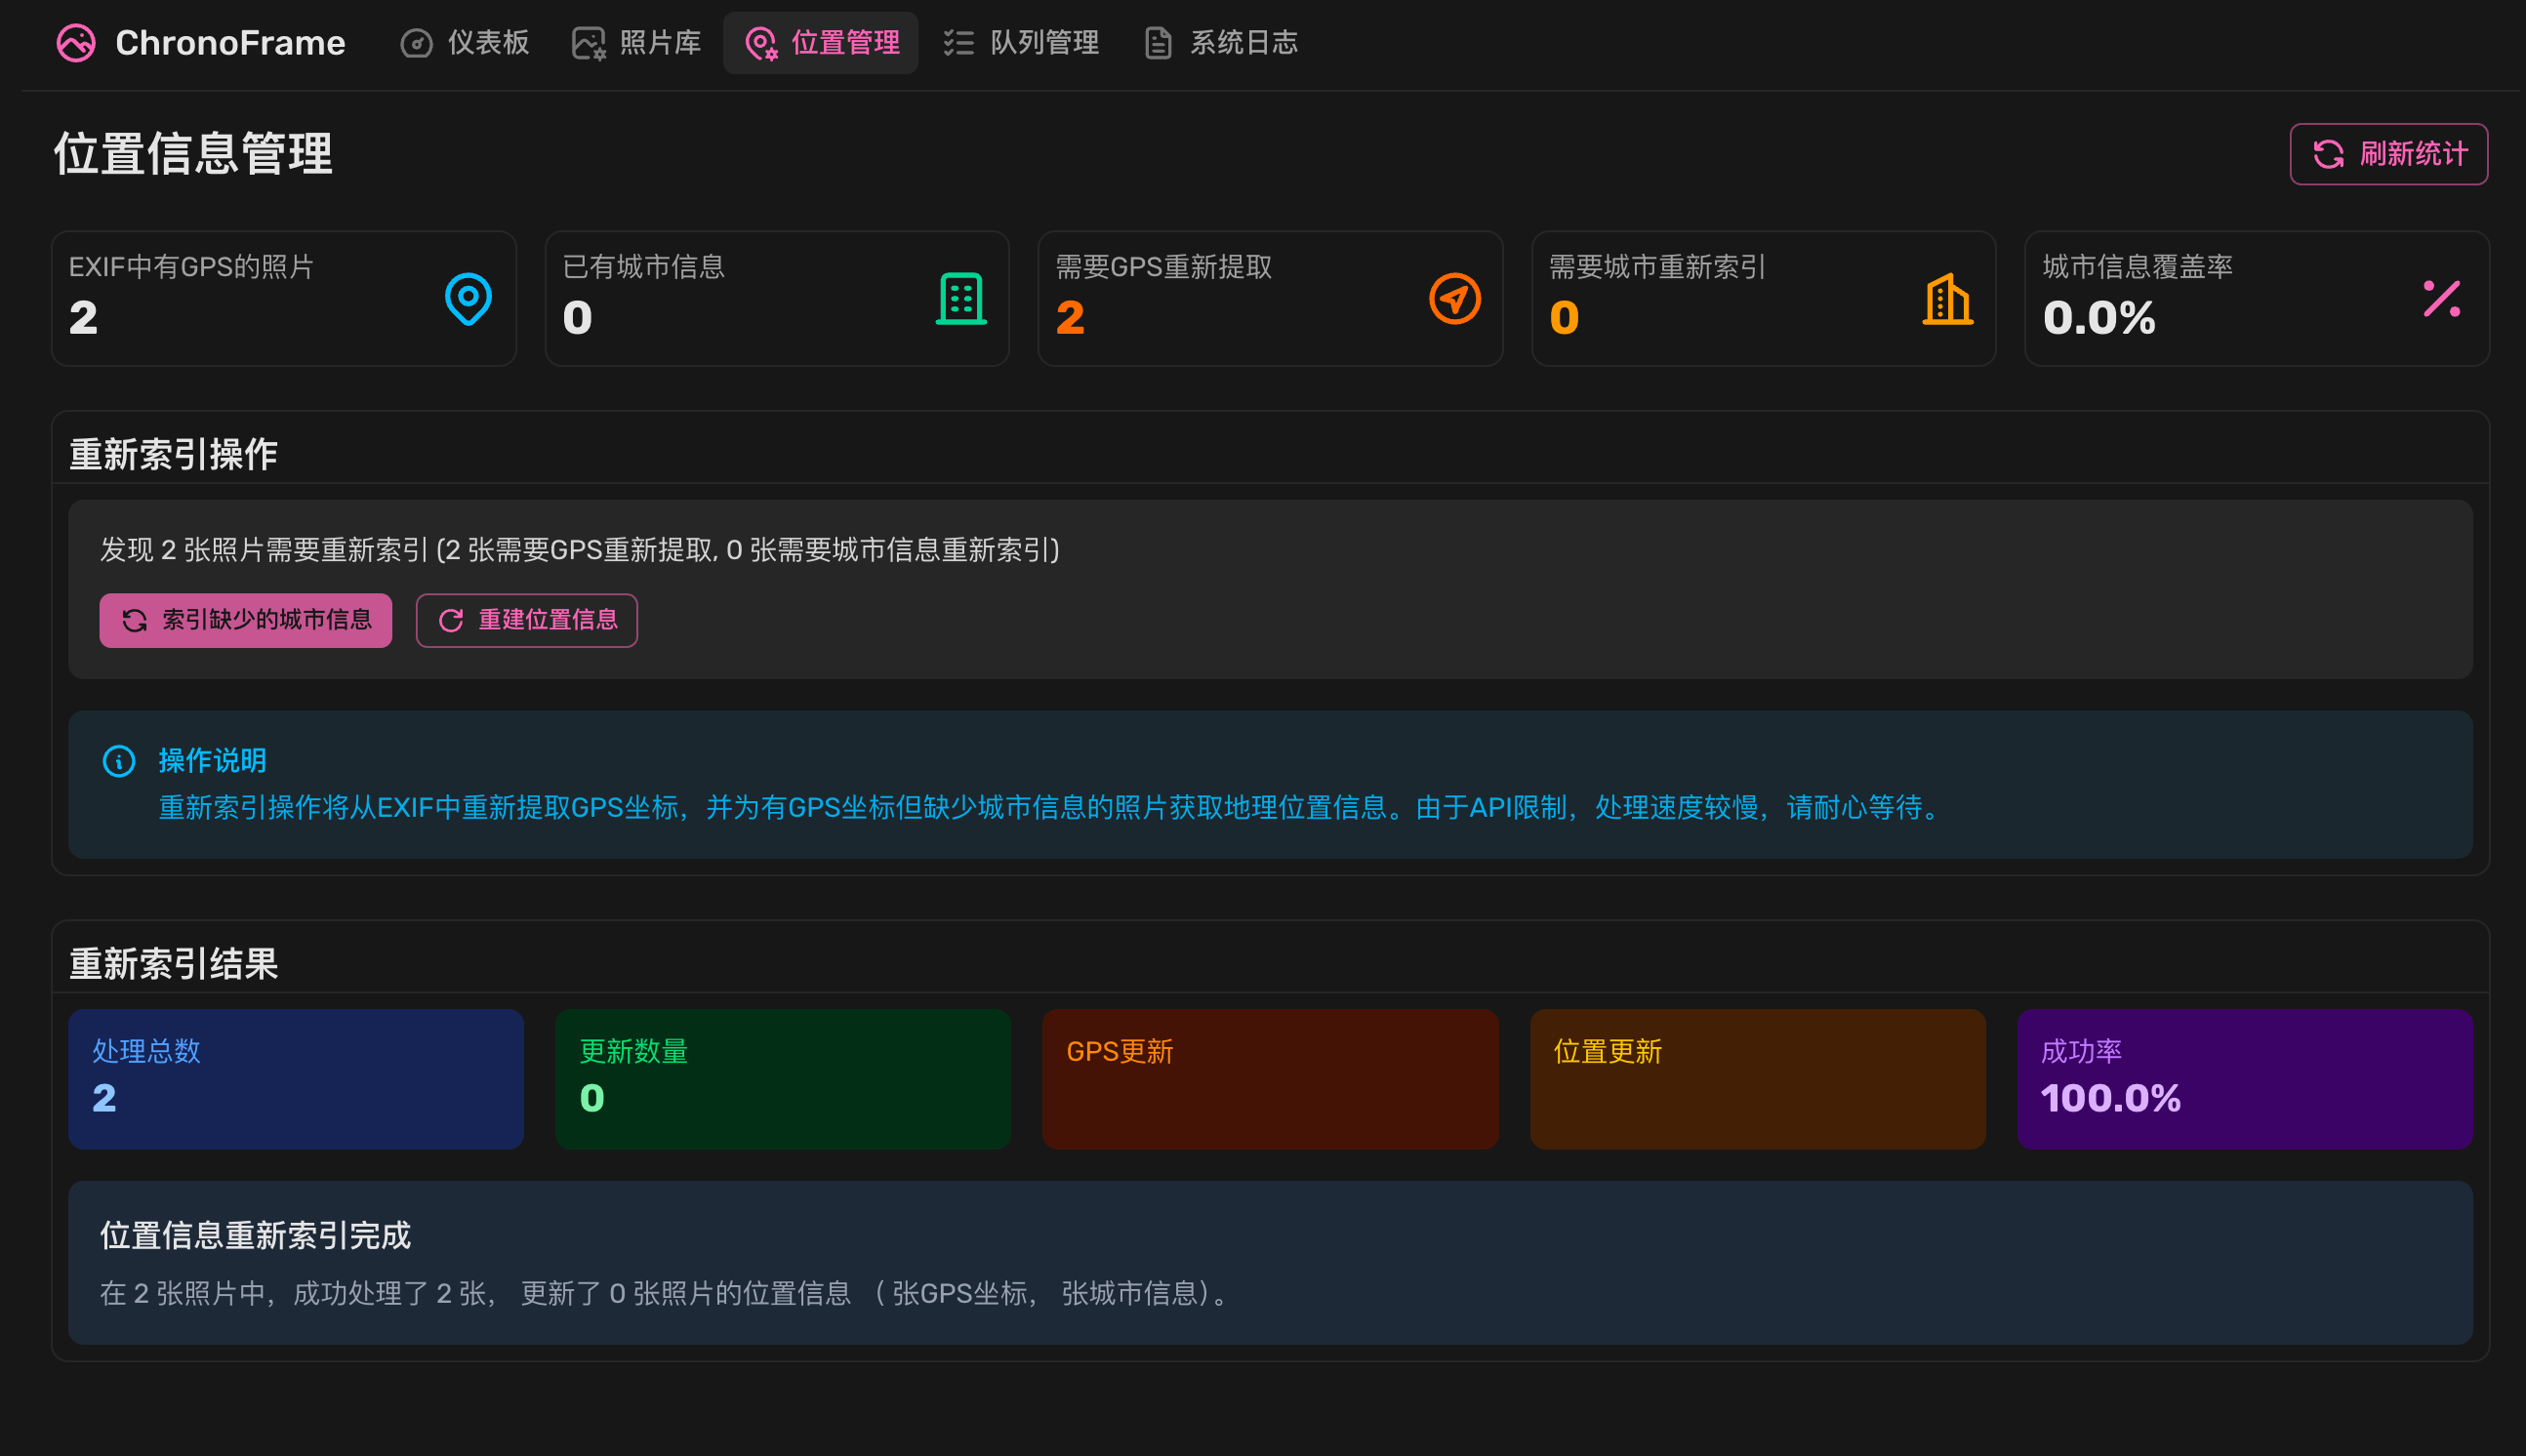Click the 处理总数 blue result card

pyautogui.click(x=296, y=1078)
